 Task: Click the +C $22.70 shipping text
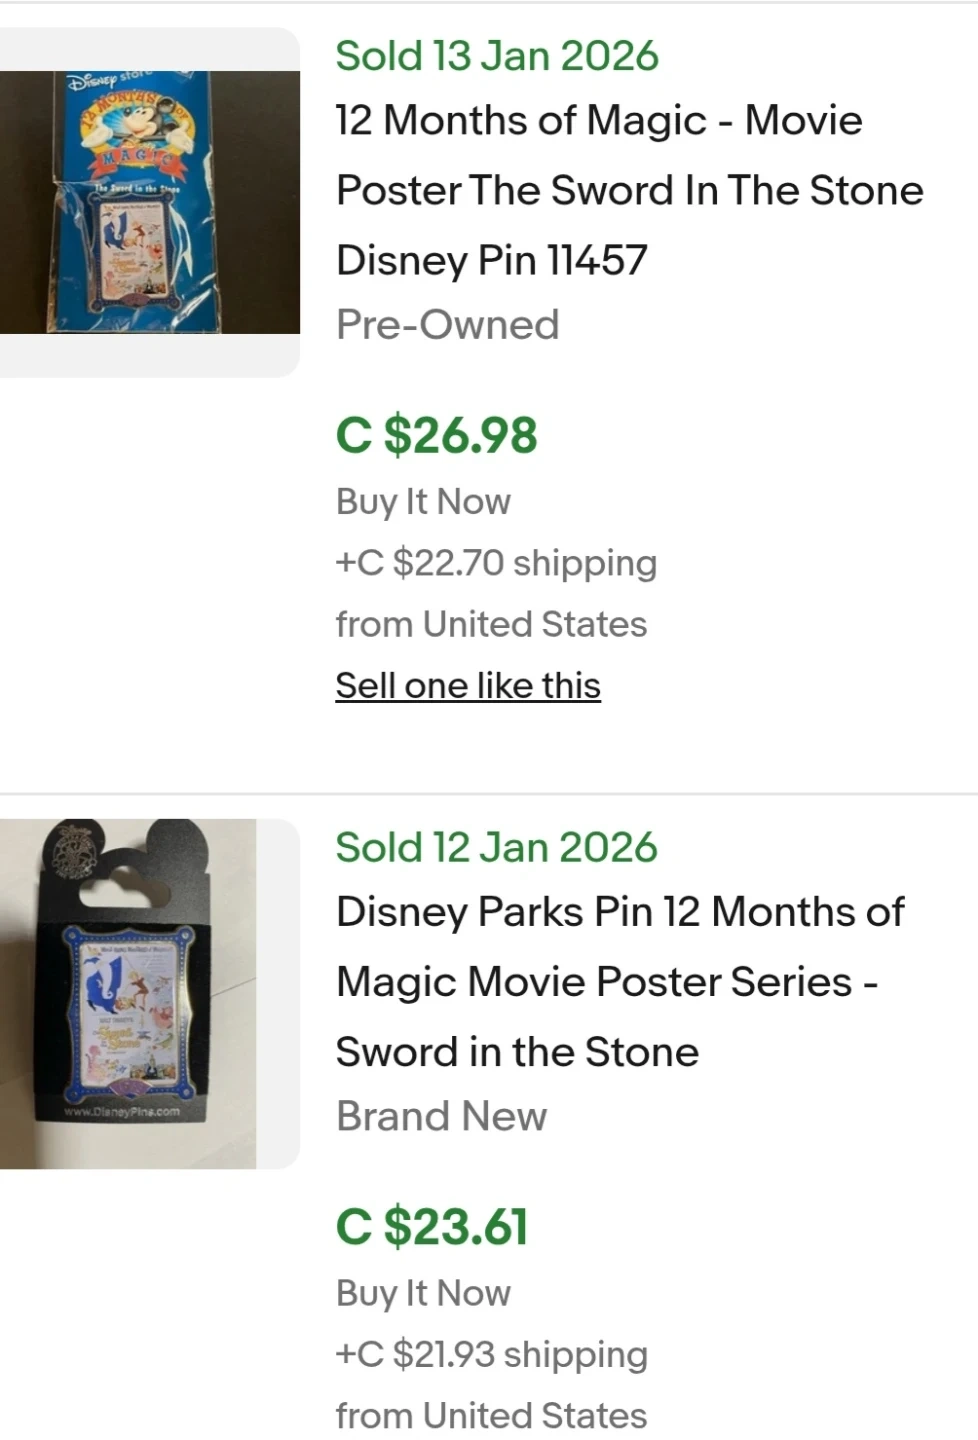coord(496,563)
